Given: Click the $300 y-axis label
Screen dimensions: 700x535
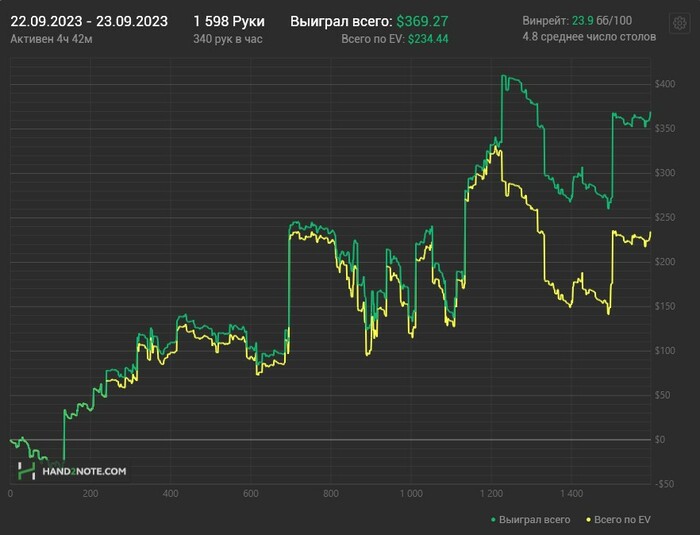Looking at the screenshot, I should click(x=665, y=173).
